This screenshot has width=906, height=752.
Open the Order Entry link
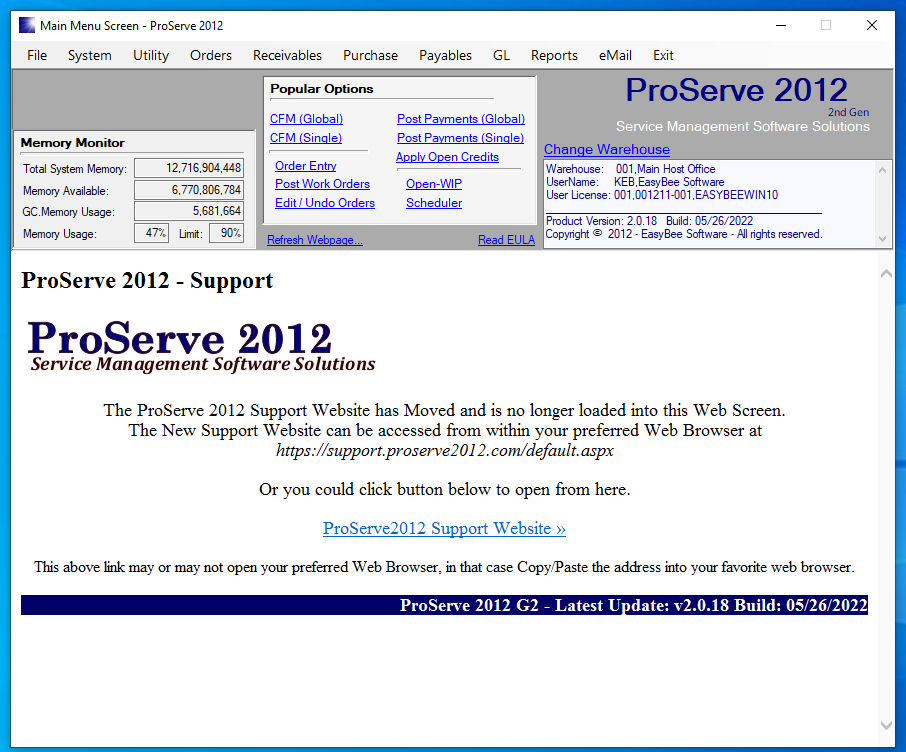306,166
